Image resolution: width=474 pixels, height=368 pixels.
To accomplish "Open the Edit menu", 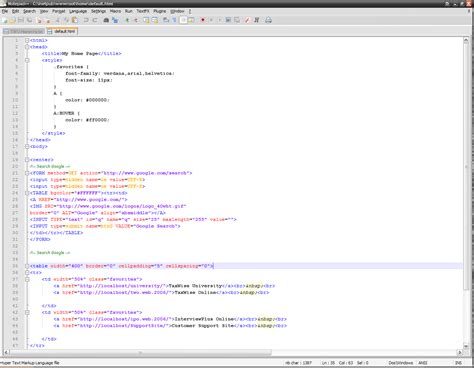I will [15, 11].
